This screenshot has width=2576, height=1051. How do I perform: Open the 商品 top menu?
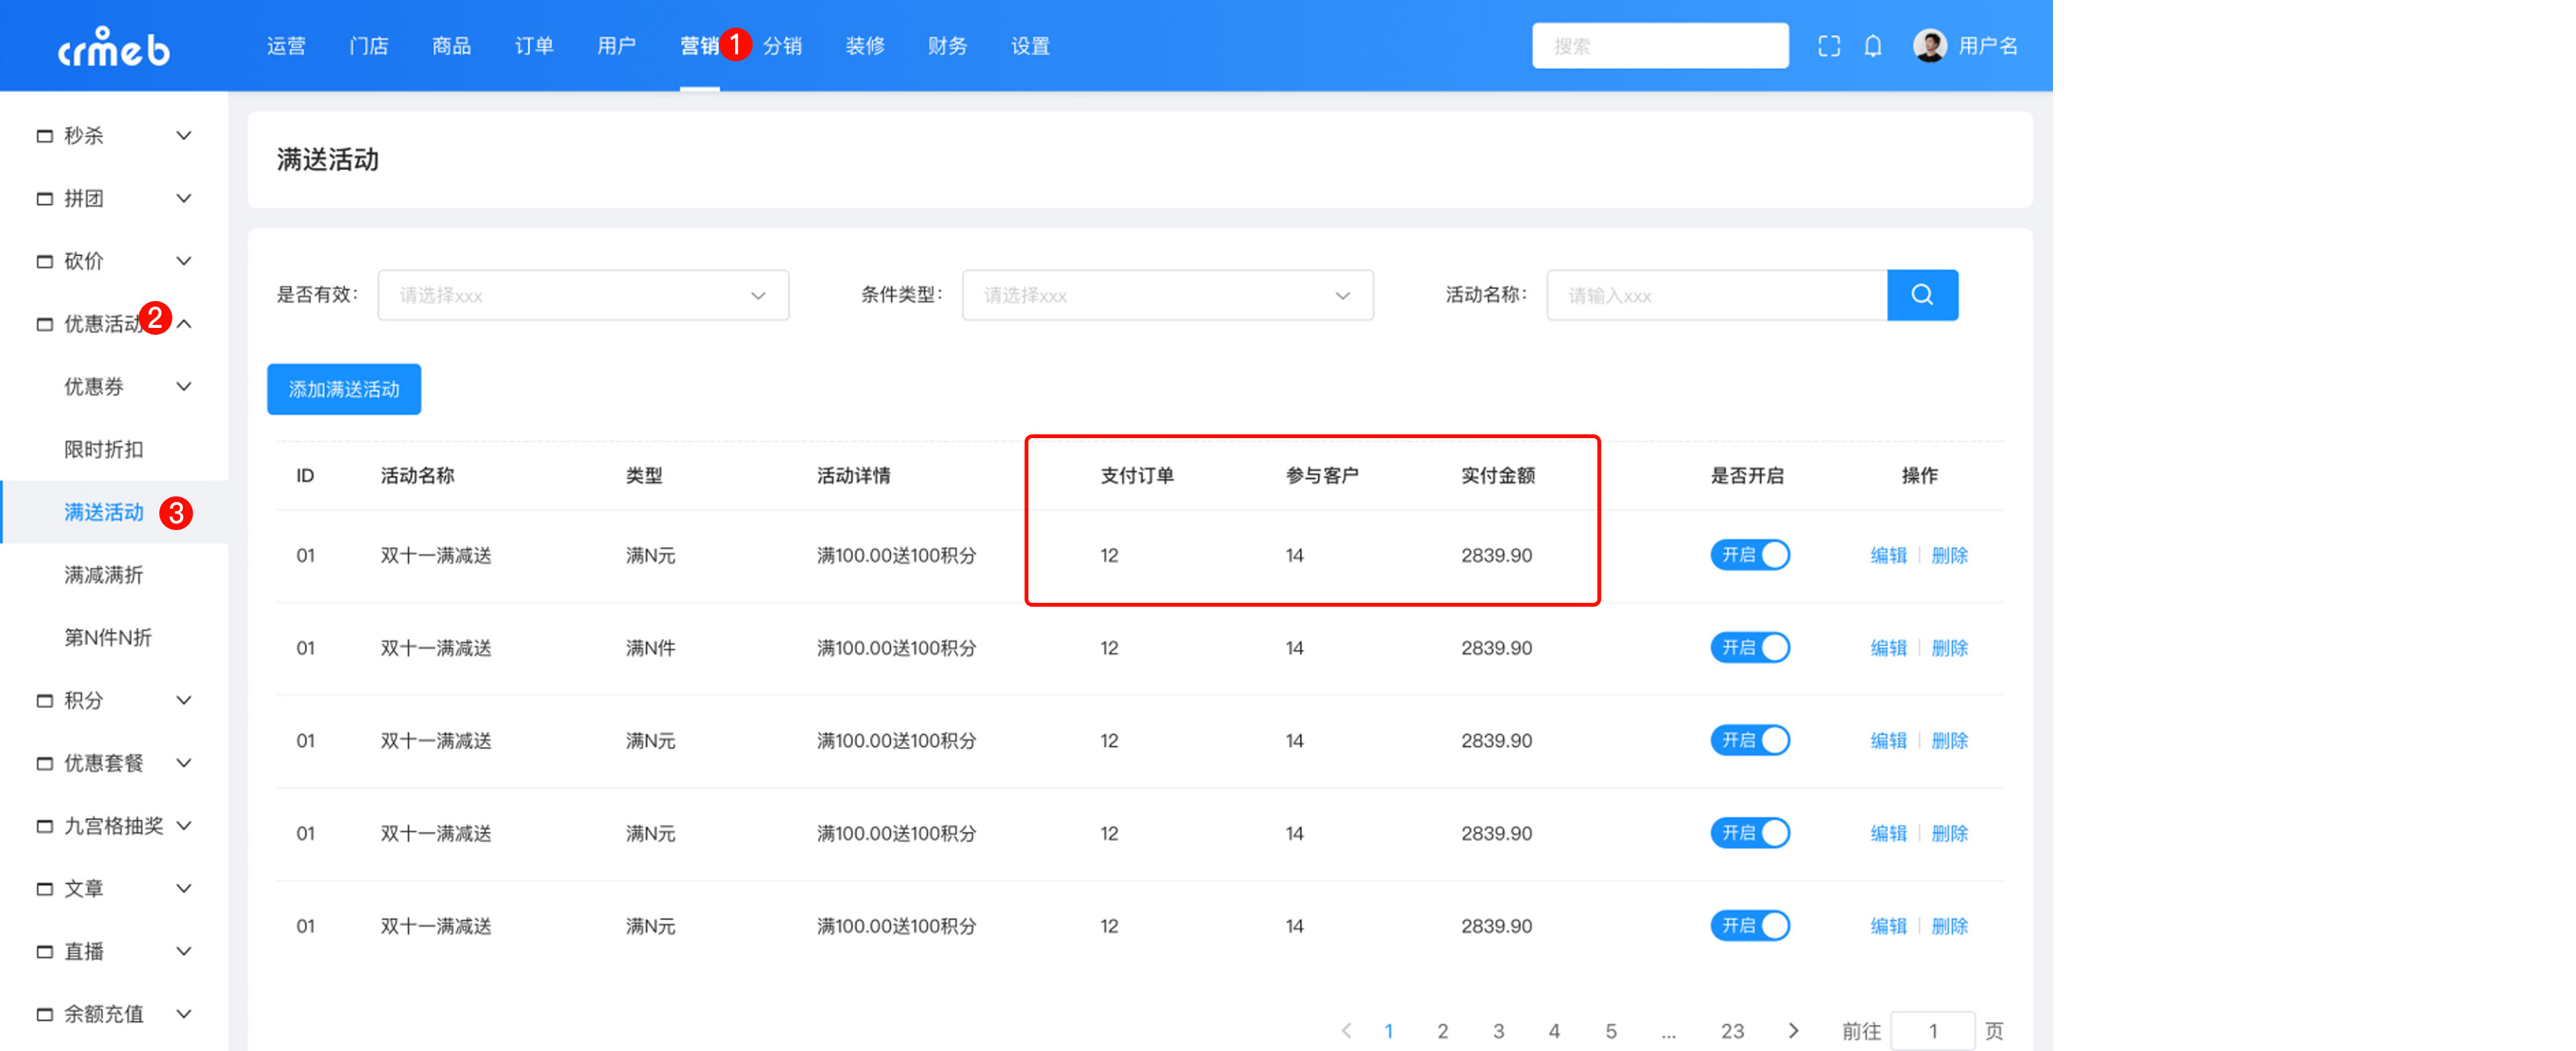coord(451,46)
